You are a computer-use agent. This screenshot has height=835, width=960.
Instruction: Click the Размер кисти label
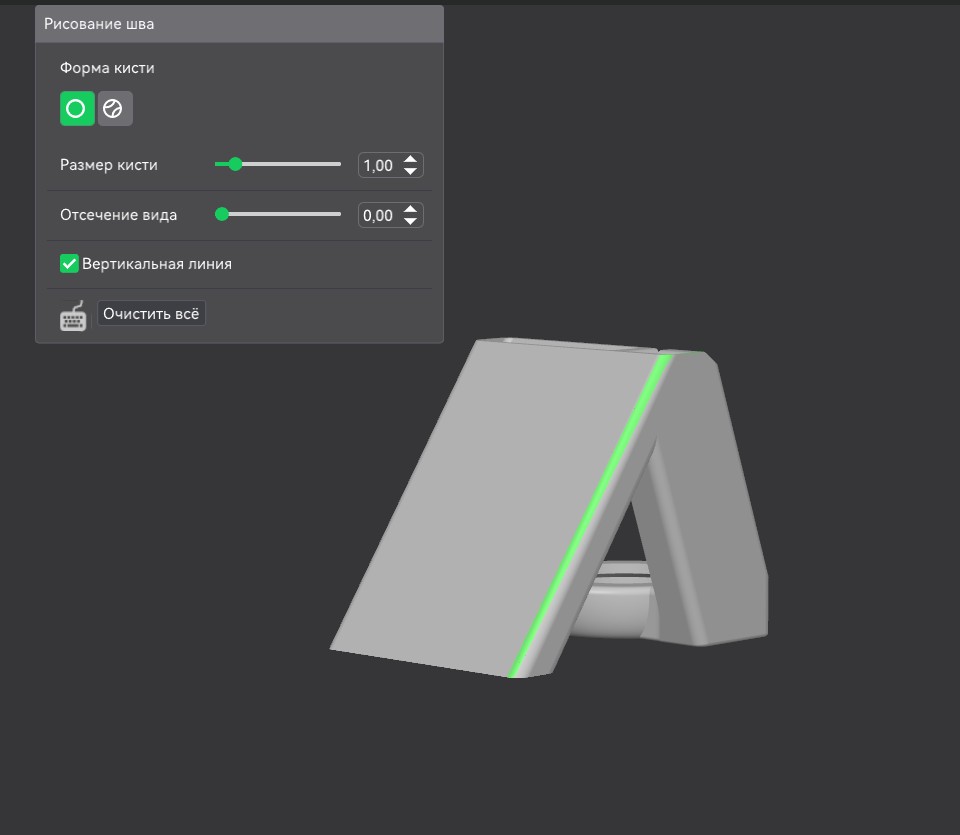coord(109,165)
